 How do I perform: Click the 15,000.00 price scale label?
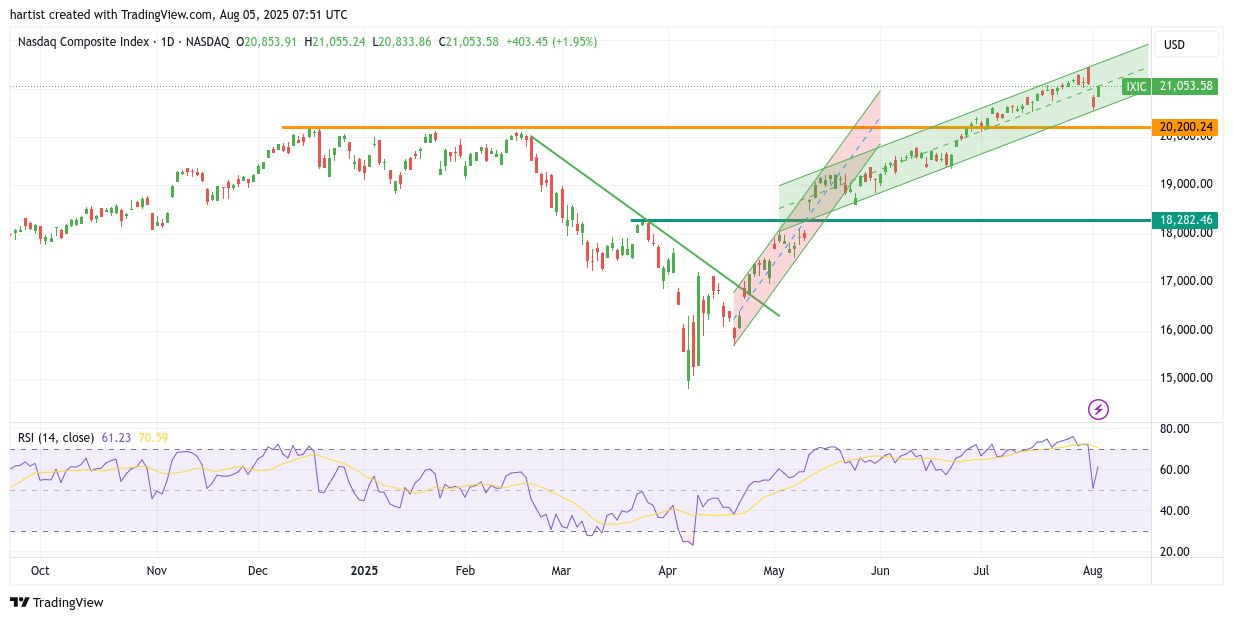pyautogui.click(x=1186, y=378)
